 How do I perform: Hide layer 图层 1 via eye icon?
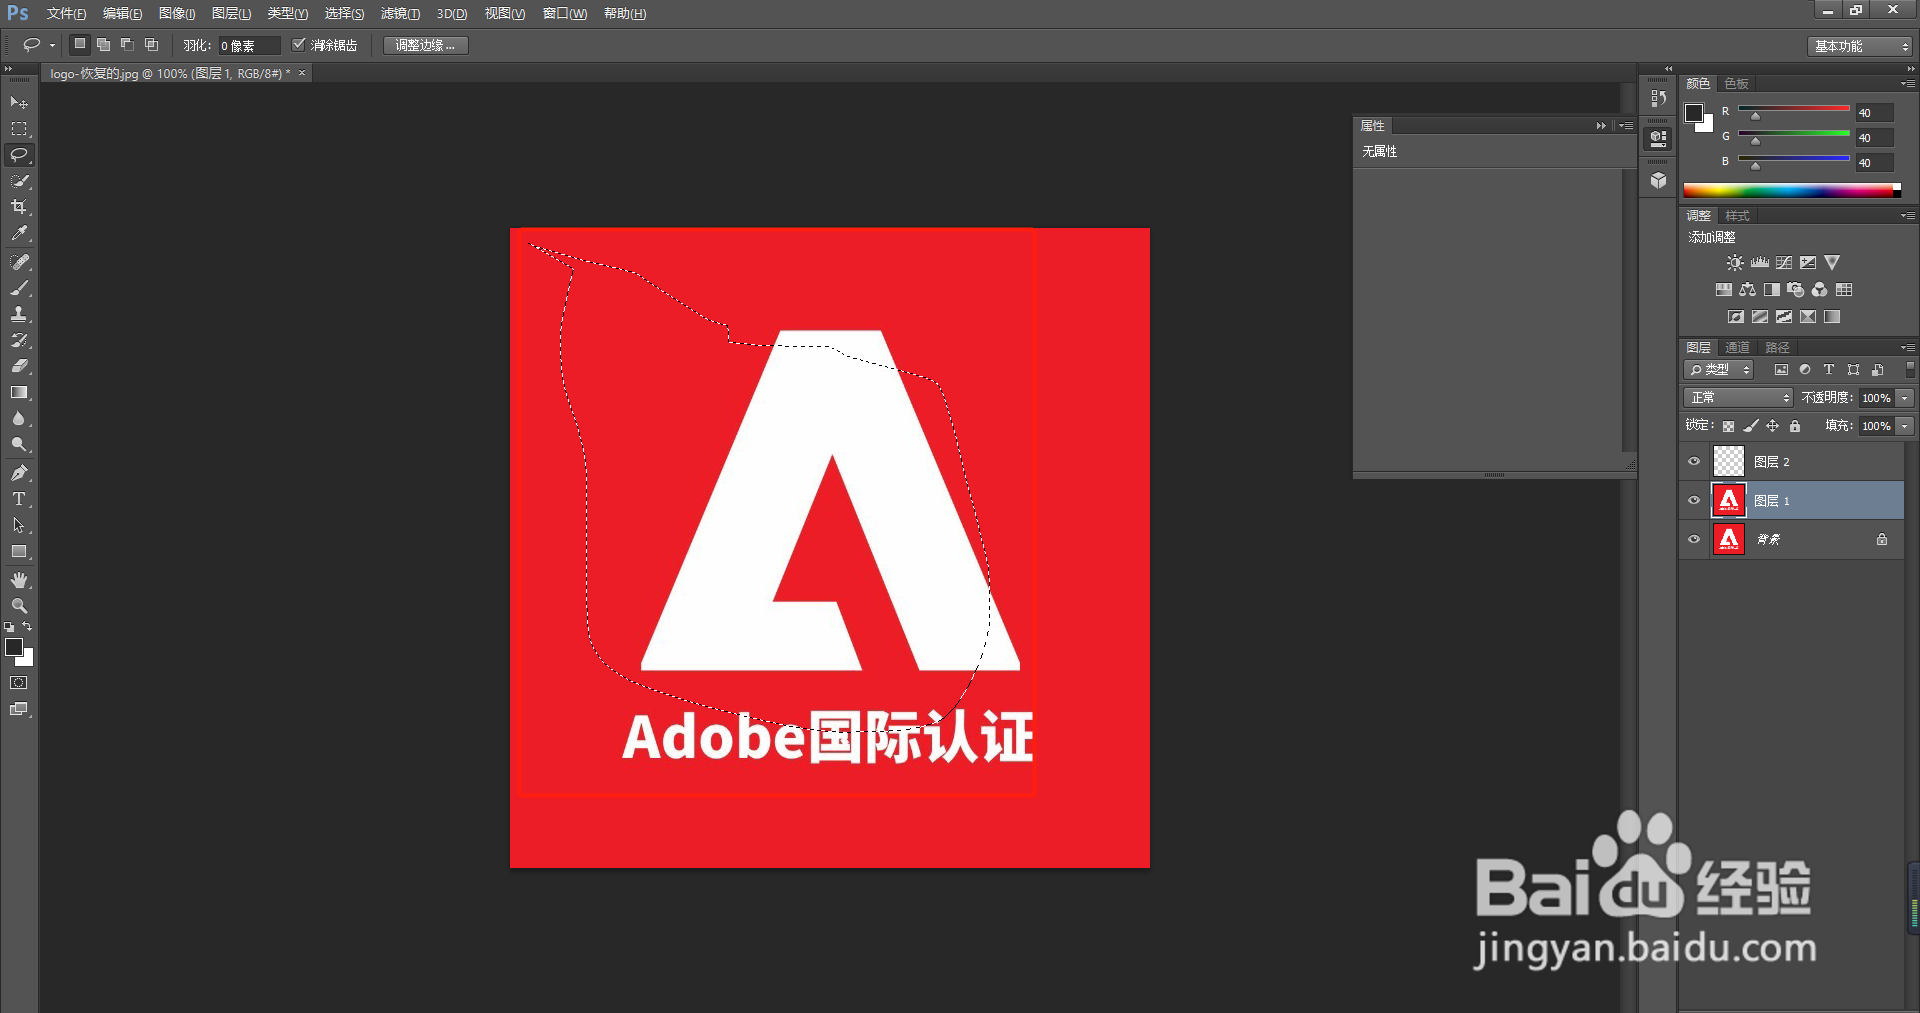pos(1694,501)
